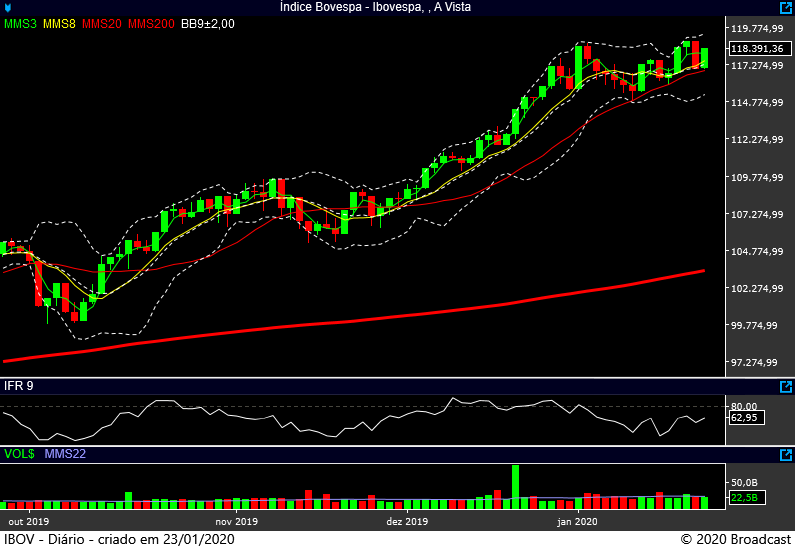The width and height of the screenshot is (795, 547).
Task: Select the MMS200 indicator label
Action: click(150, 24)
